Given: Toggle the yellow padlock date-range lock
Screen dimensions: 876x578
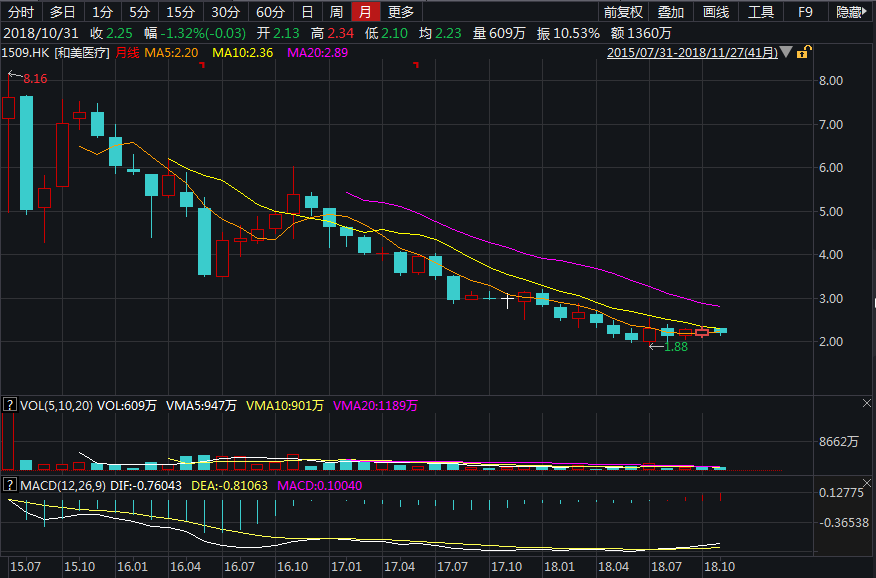Looking at the screenshot, I should click(806, 51).
